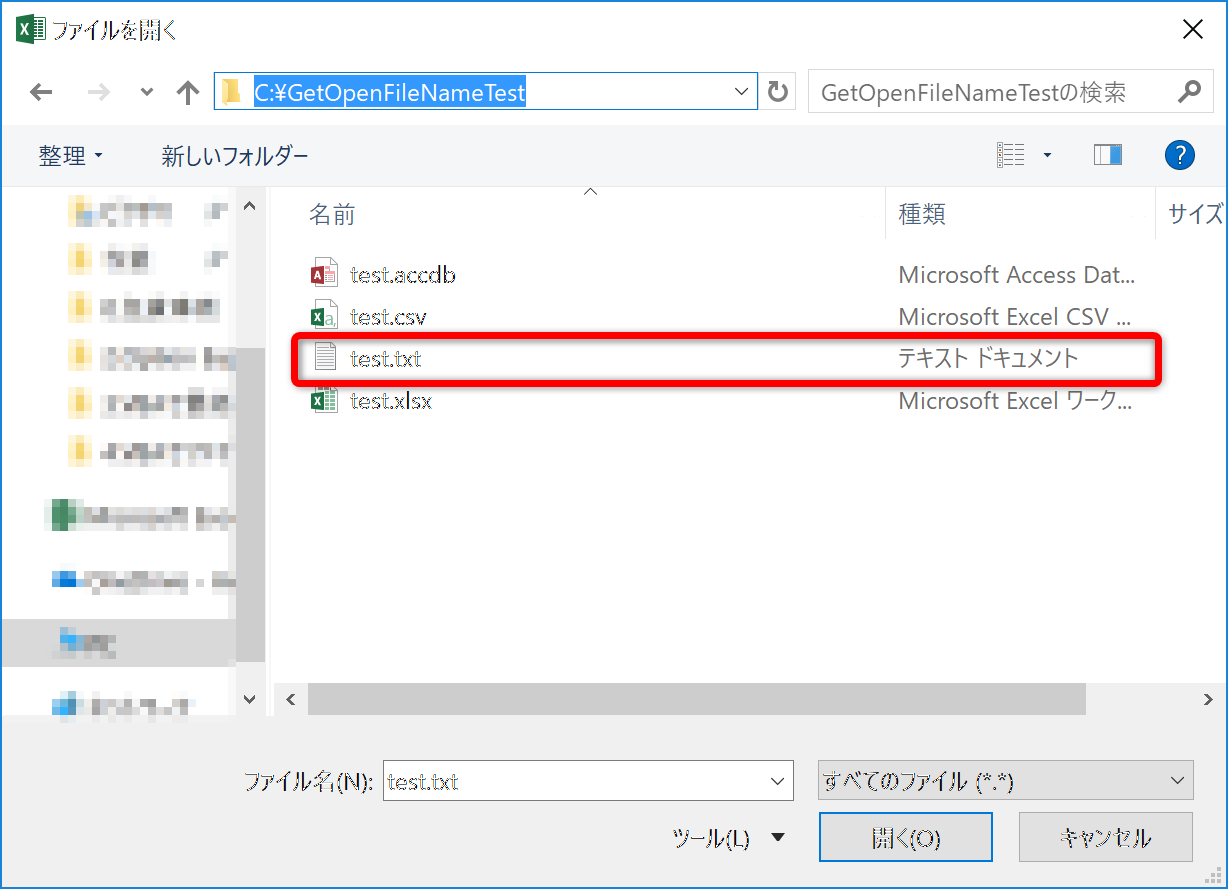The width and height of the screenshot is (1228, 889).
Task: Expand the file name history dropdown
Action: click(x=777, y=781)
